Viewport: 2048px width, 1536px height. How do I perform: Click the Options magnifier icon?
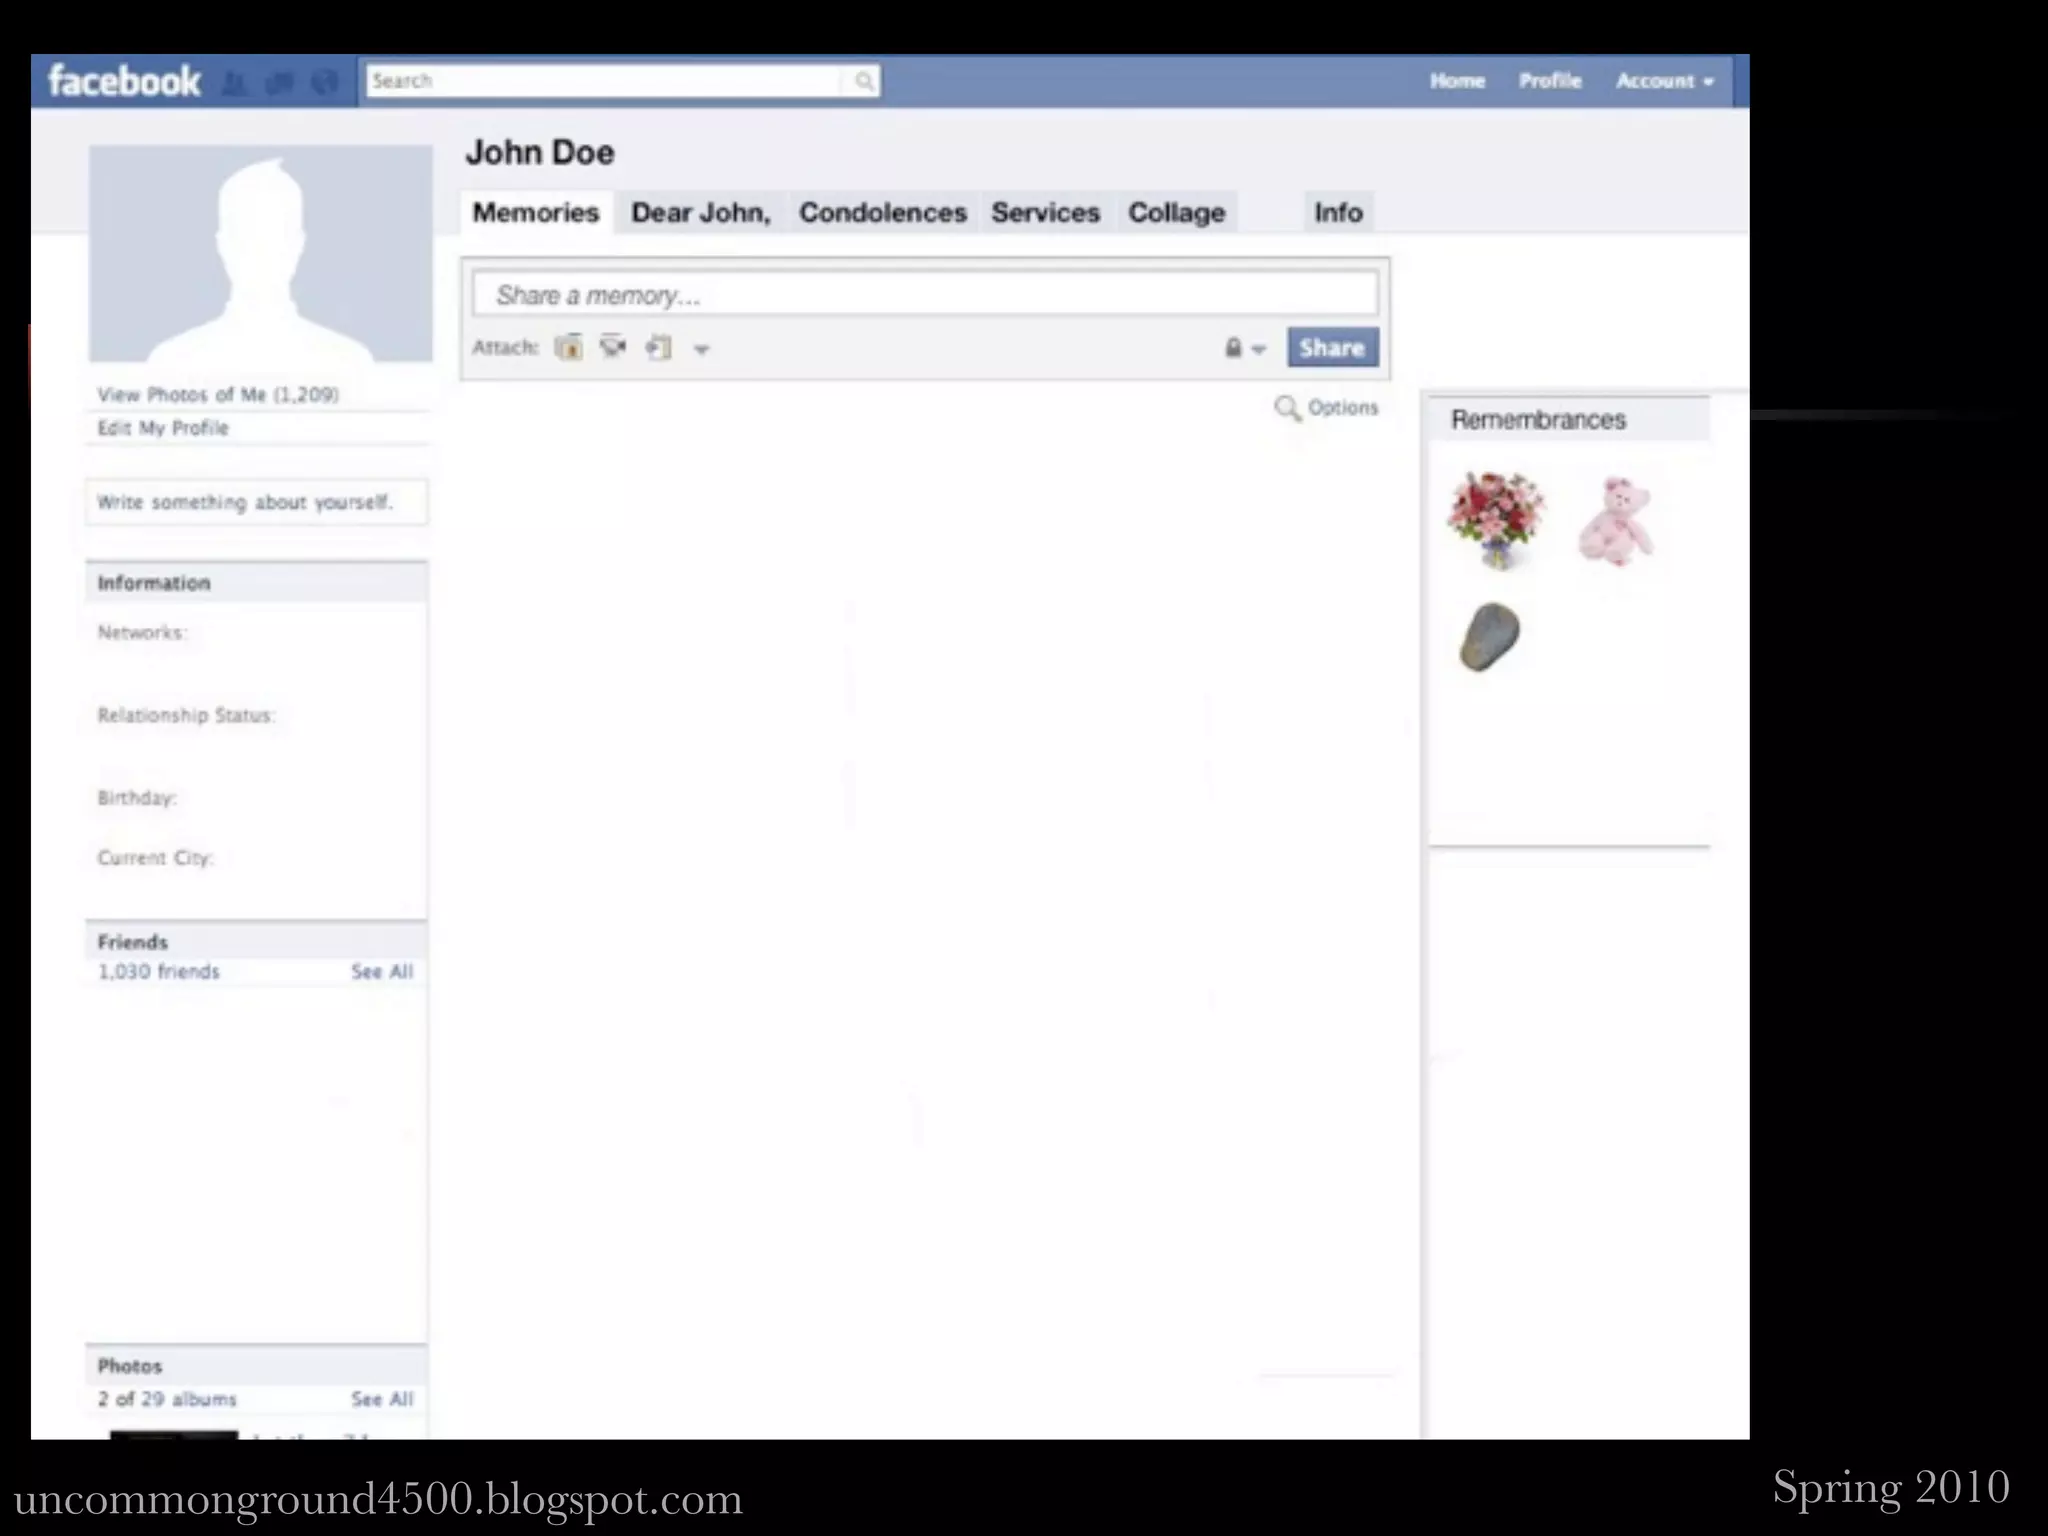pos(1287,408)
